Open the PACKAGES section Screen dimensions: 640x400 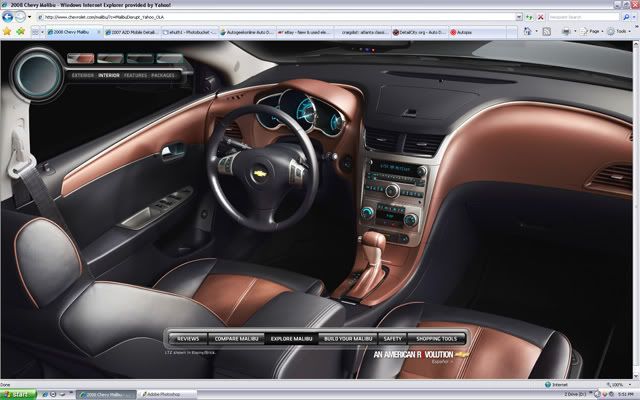point(163,76)
